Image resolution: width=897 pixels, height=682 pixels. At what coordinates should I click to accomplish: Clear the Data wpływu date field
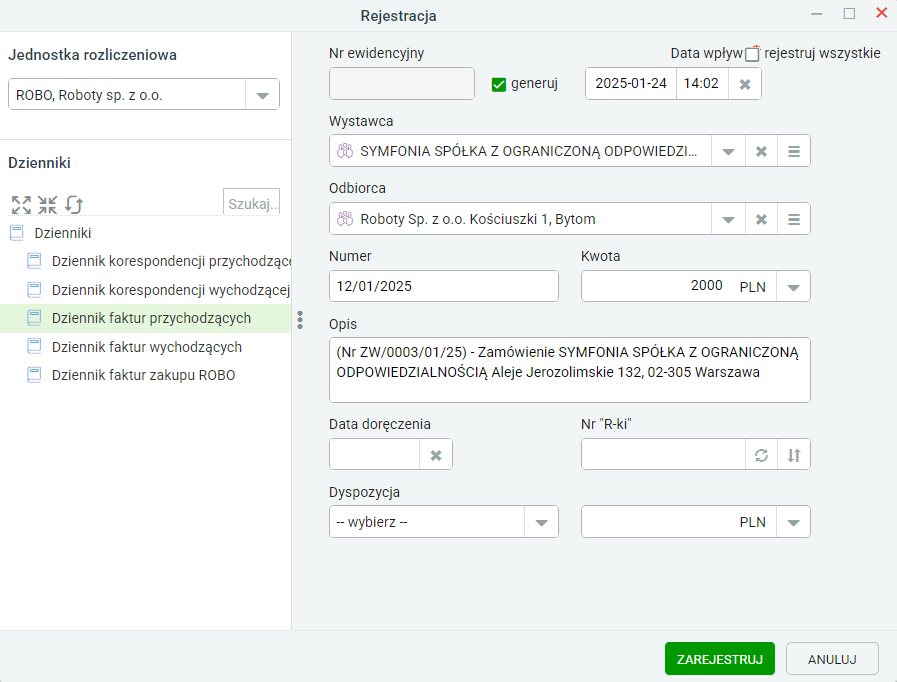744,84
